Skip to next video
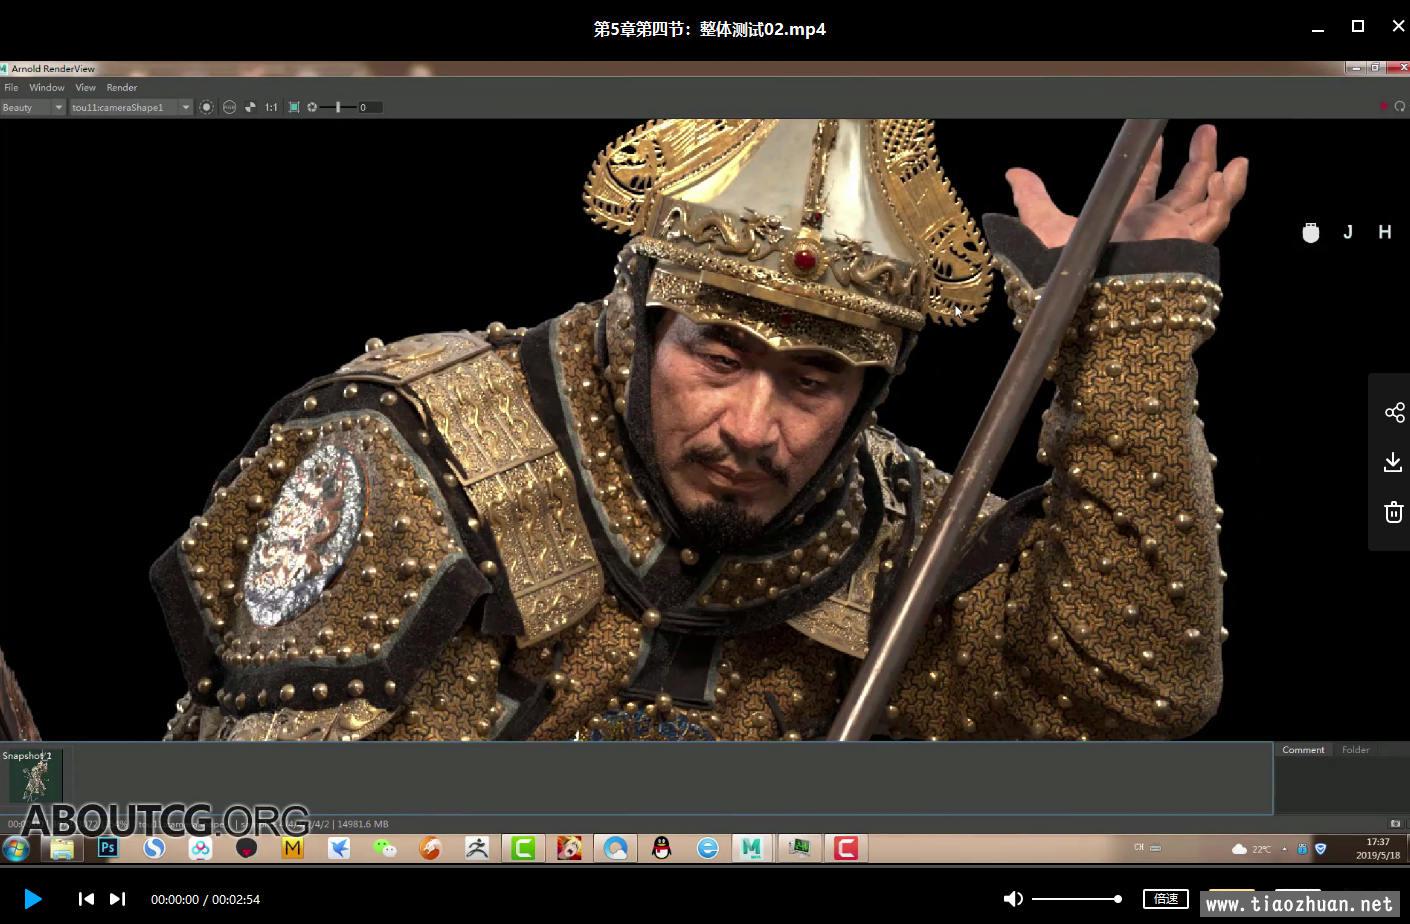Viewport: 1410px width, 924px height. tap(117, 899)
